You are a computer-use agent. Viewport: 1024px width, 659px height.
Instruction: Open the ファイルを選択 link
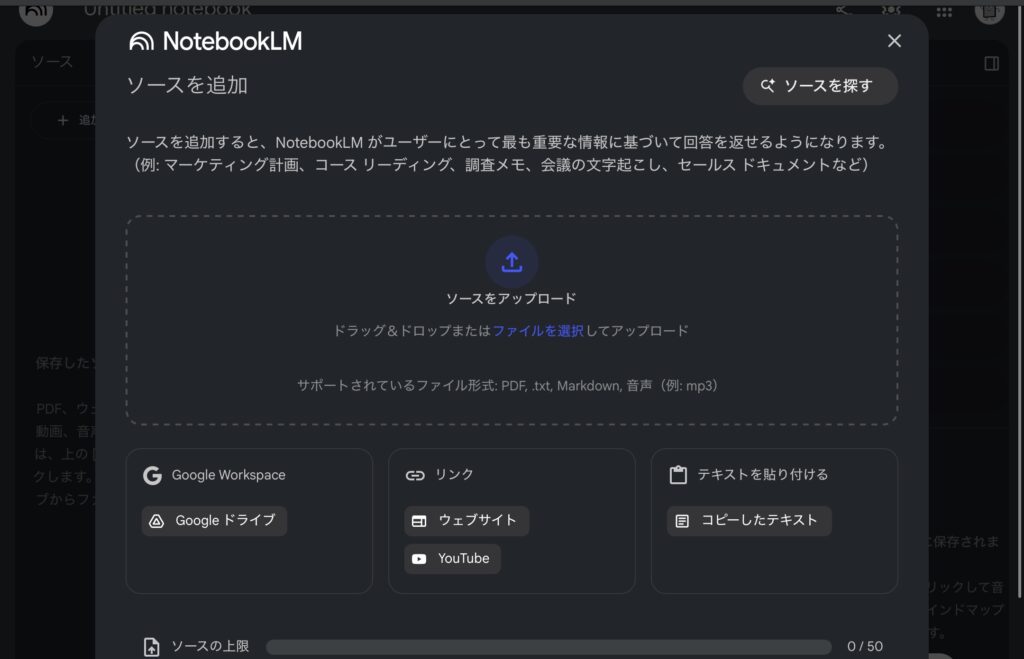coord(538,331)
